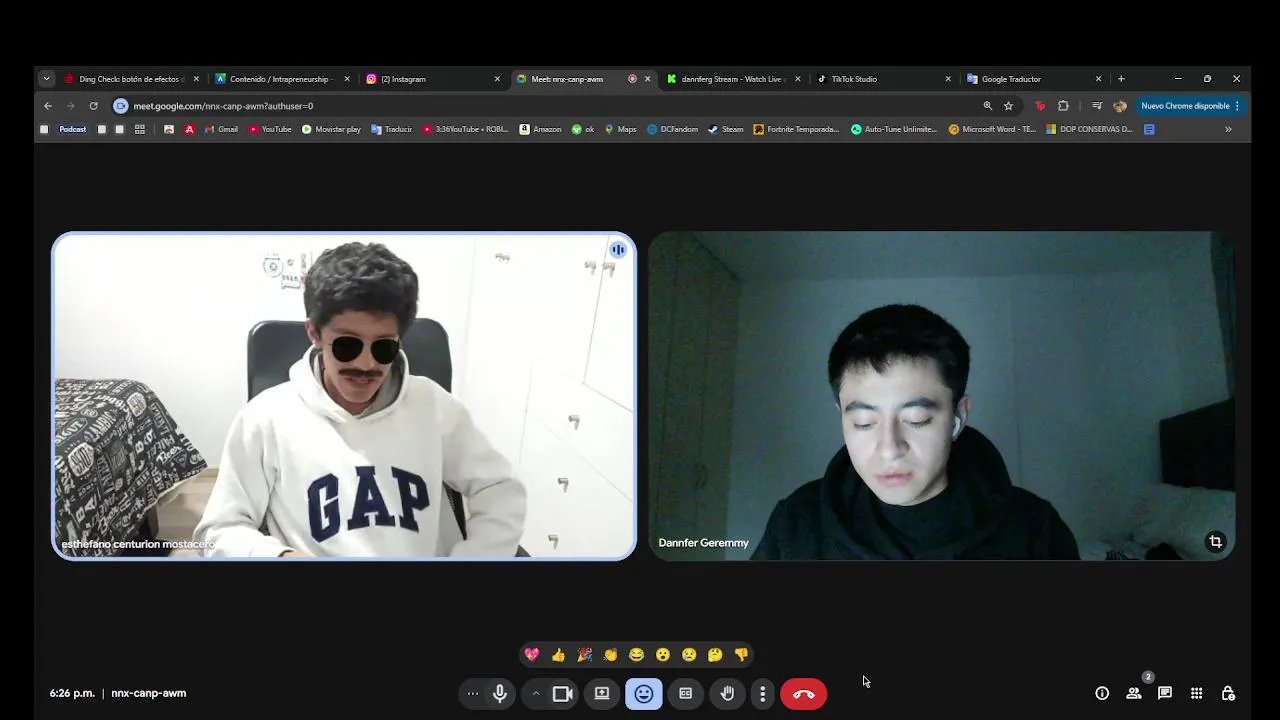Select esthefano centurion video tile
This screenshot has height=720, width=1280.
(344, 396)
